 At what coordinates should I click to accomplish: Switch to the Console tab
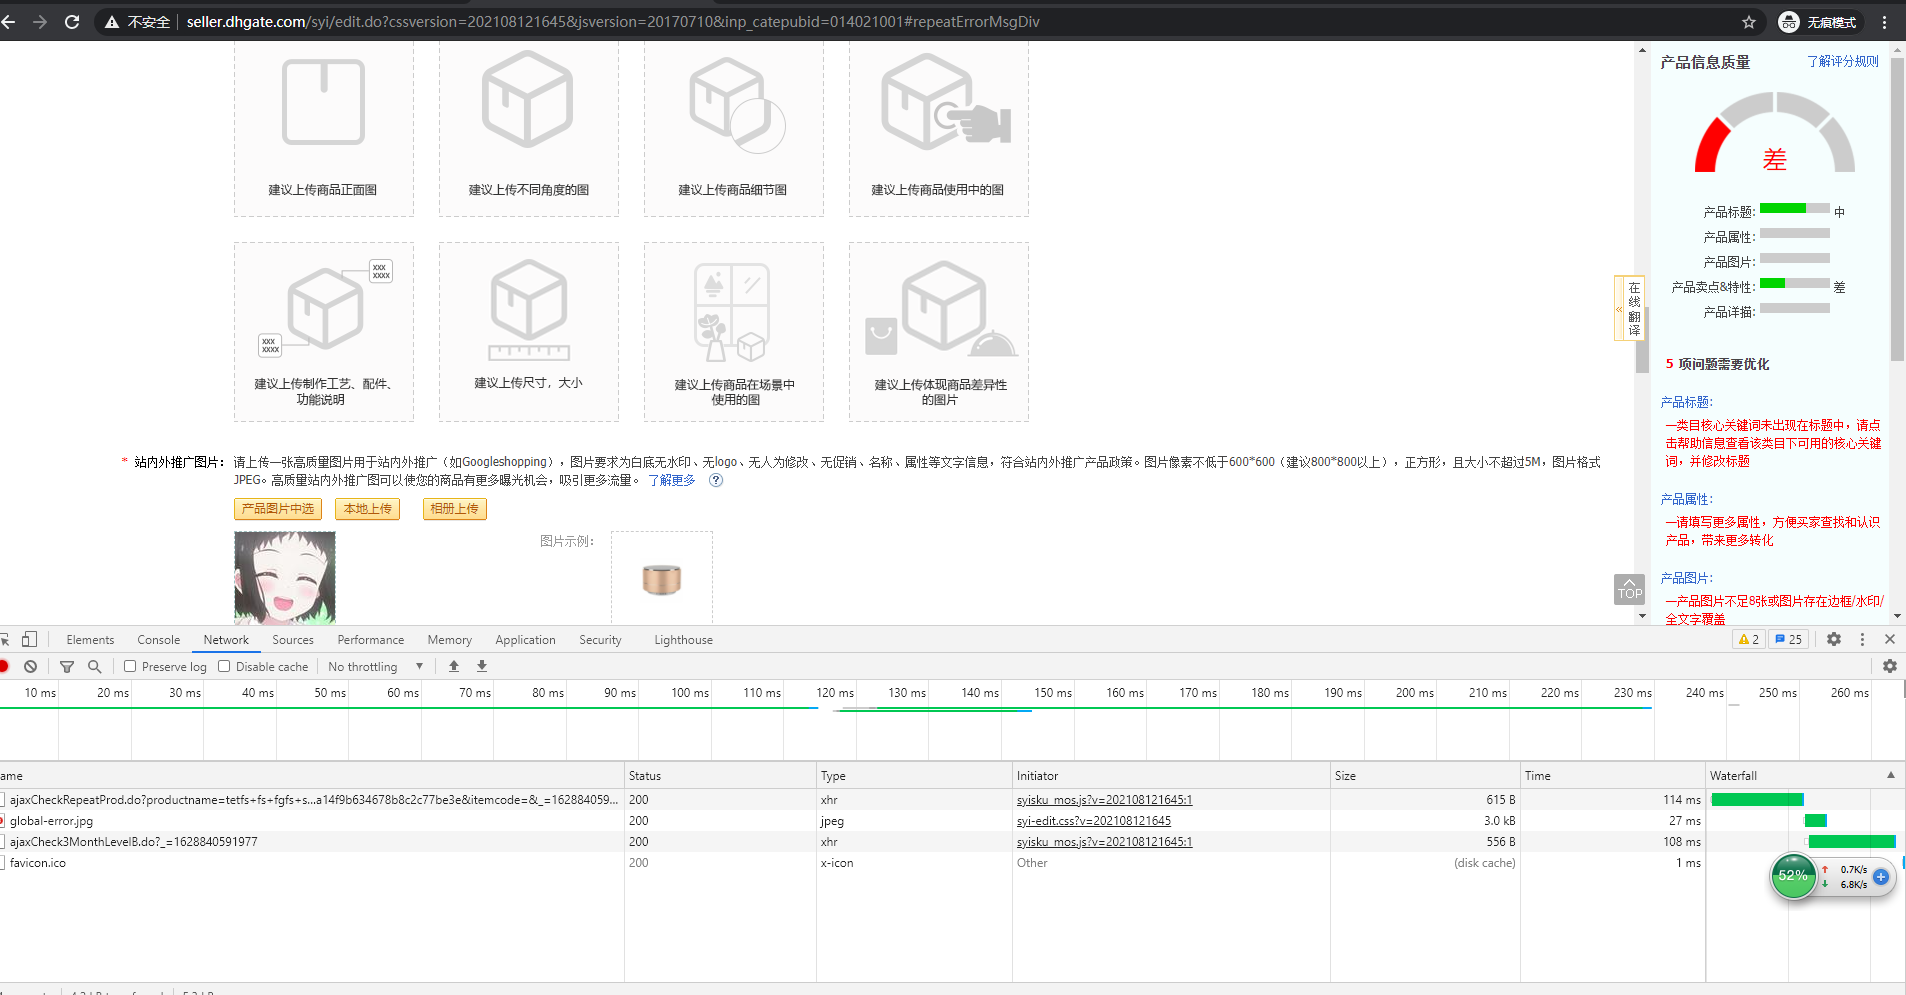click(x=159, y=640)
